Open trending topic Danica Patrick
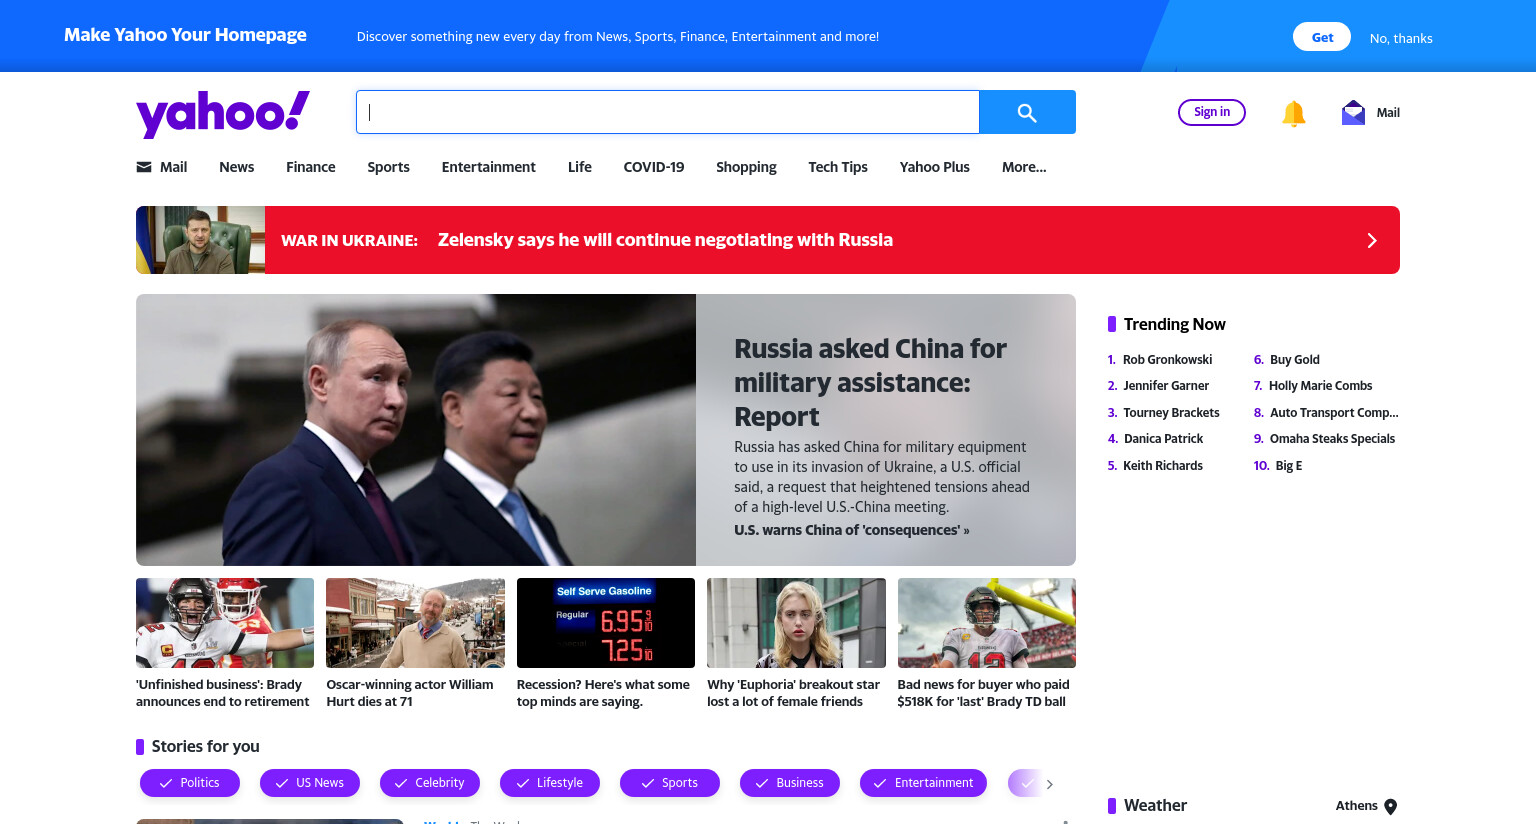Image resolution: width=1536 pixels, height=824 pixels. [1163, 439]
